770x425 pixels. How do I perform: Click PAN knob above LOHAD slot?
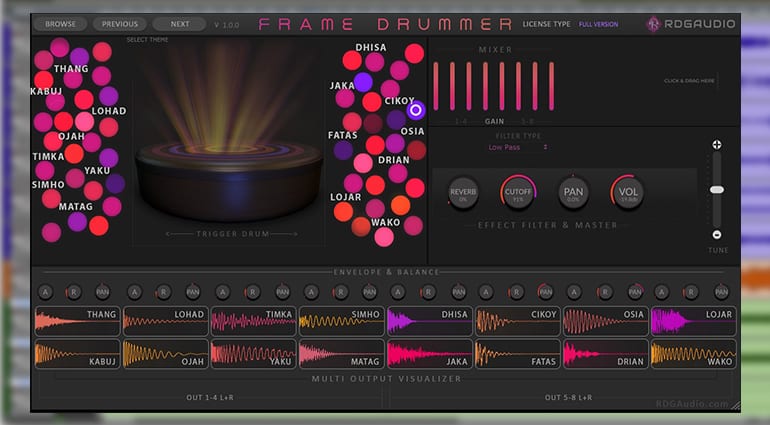[x=192, y=292]
